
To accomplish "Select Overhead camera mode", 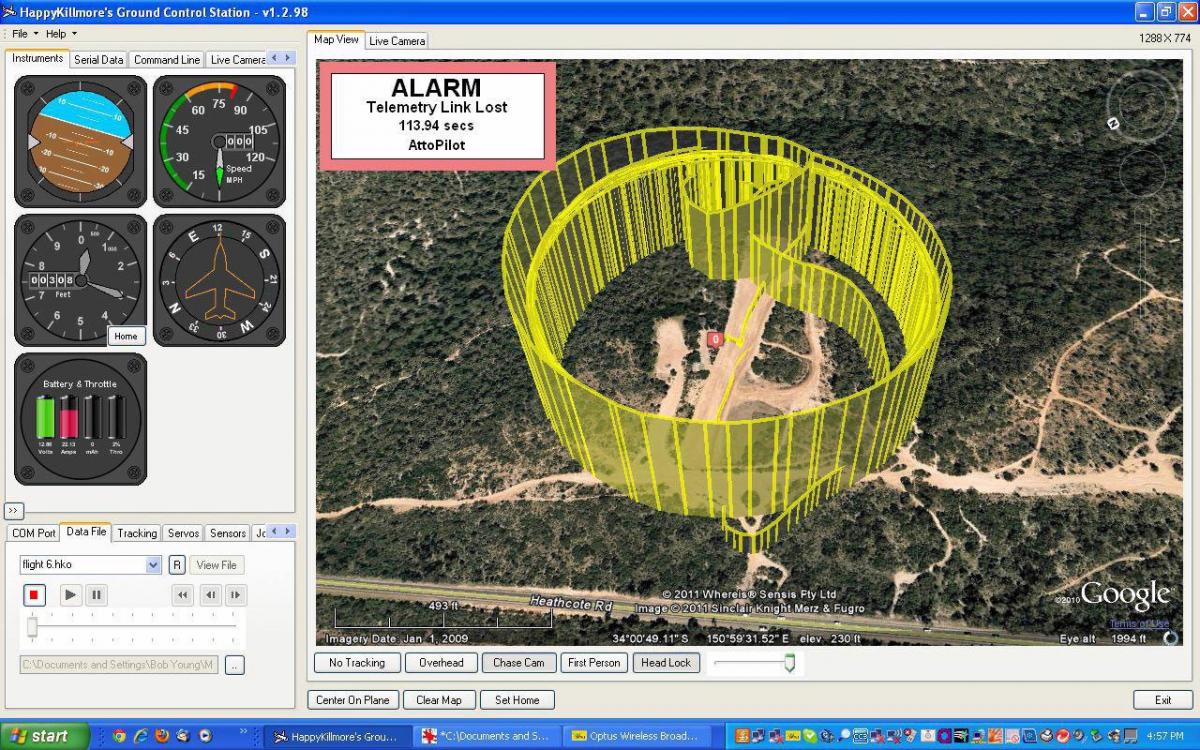I will (x=441, y=662).
